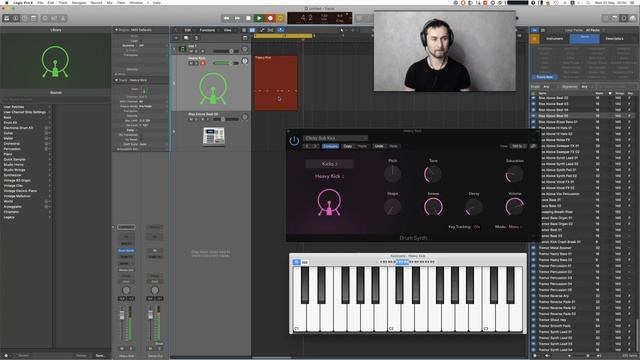Start playback with the green Play button
The height and width of the screenshot is (360, 640).
pos(259,18)
